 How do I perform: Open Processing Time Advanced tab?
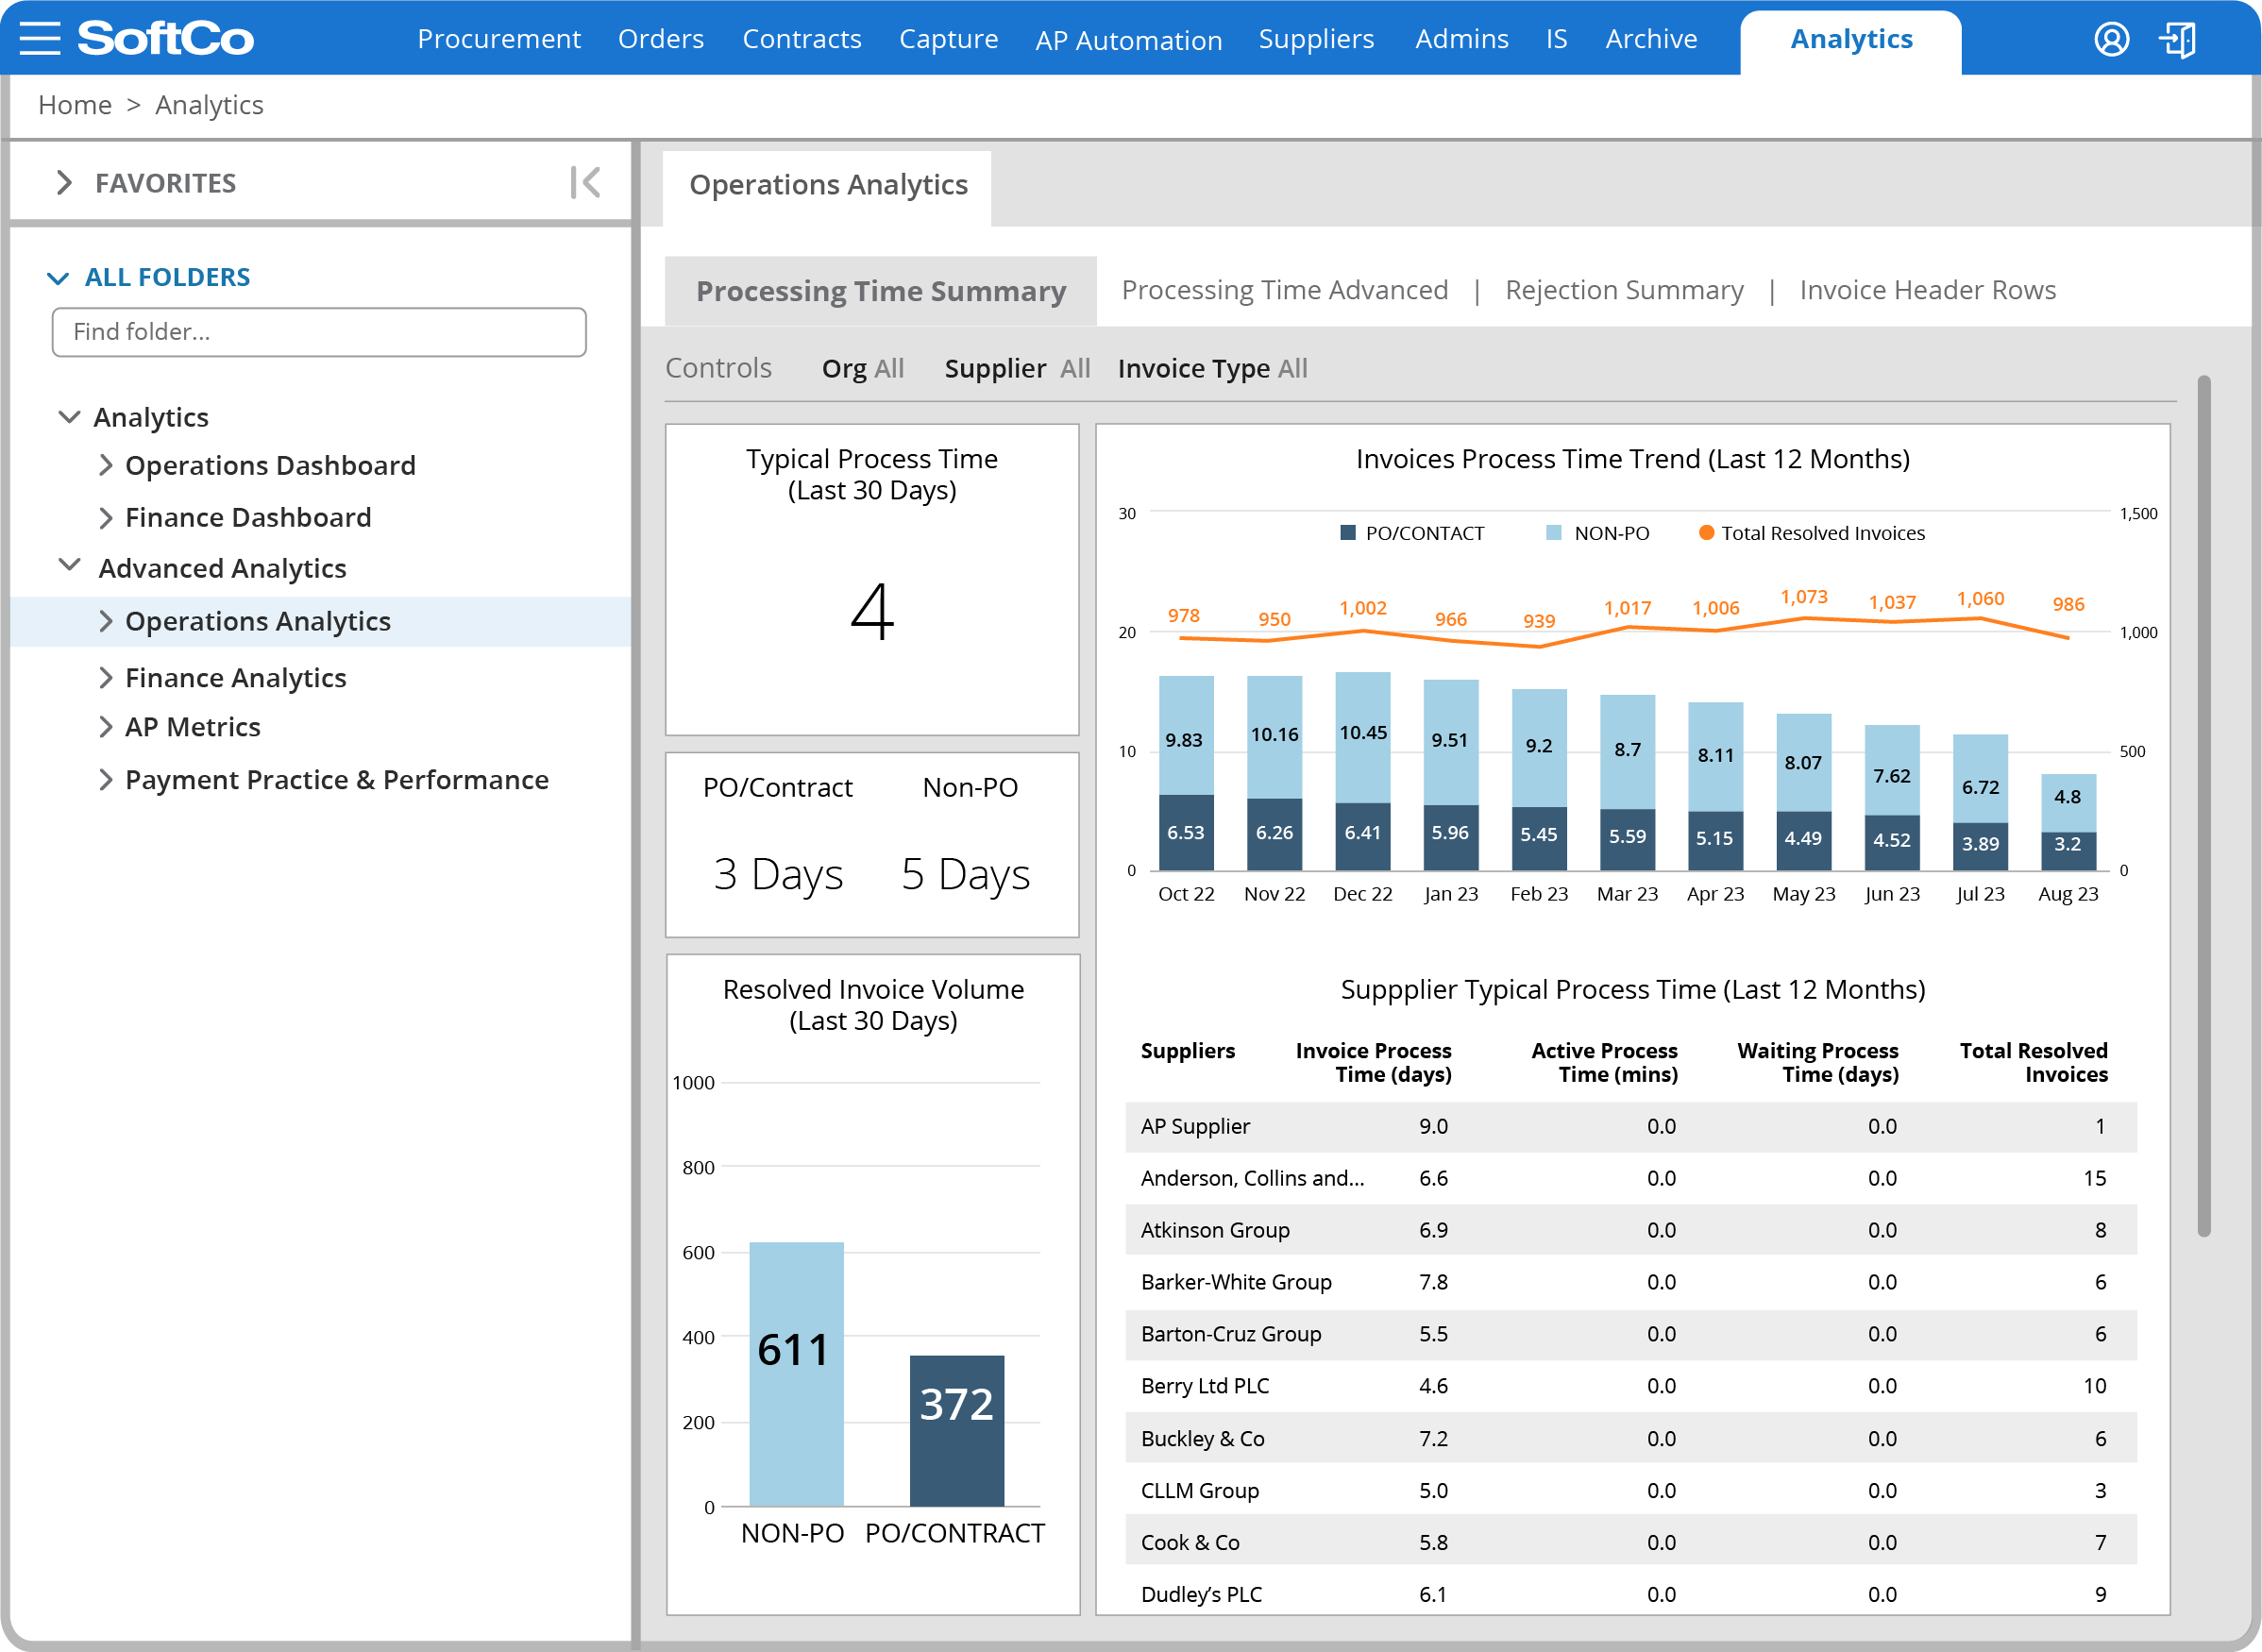(1284, 290)
